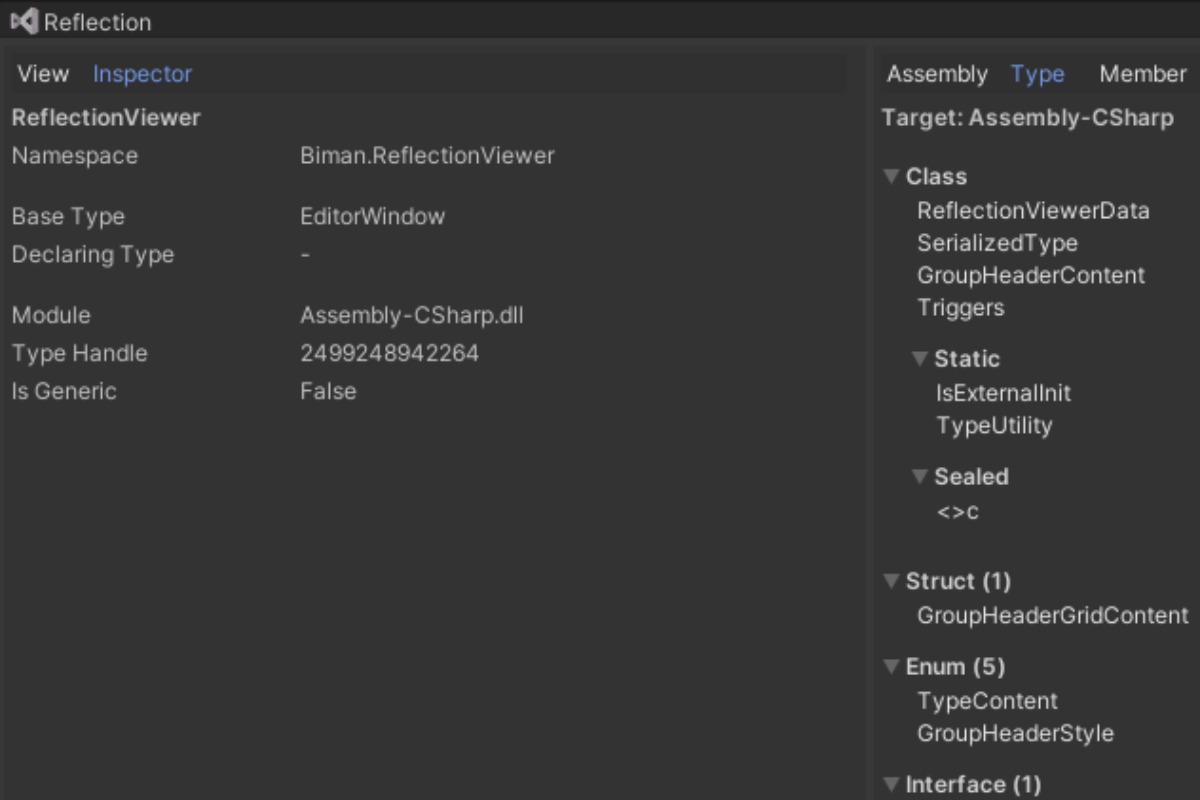Viewport: 1200px width, 800px height.
Task: Open the Inspector tab
Action: click(142, 74)
